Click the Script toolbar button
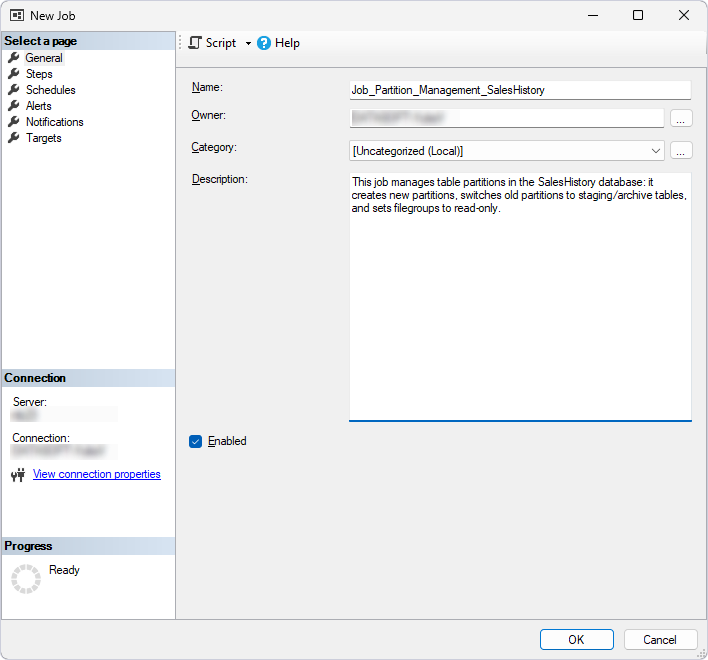This screenshot has height=660, width=708. (x=212, y=43)
